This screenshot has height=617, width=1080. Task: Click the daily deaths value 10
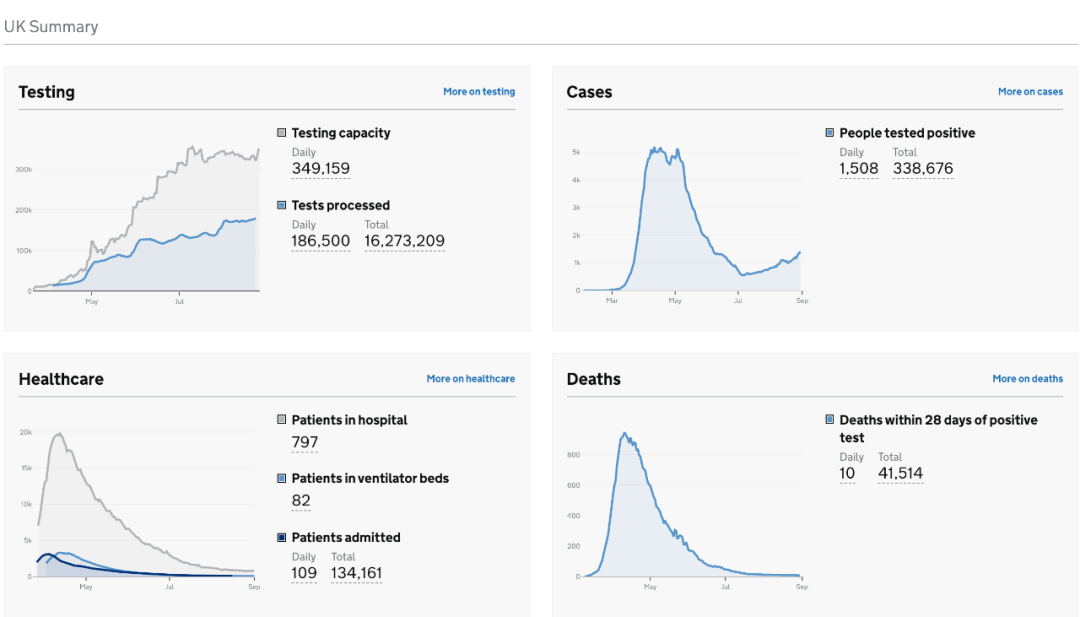[x=847, y=474]
